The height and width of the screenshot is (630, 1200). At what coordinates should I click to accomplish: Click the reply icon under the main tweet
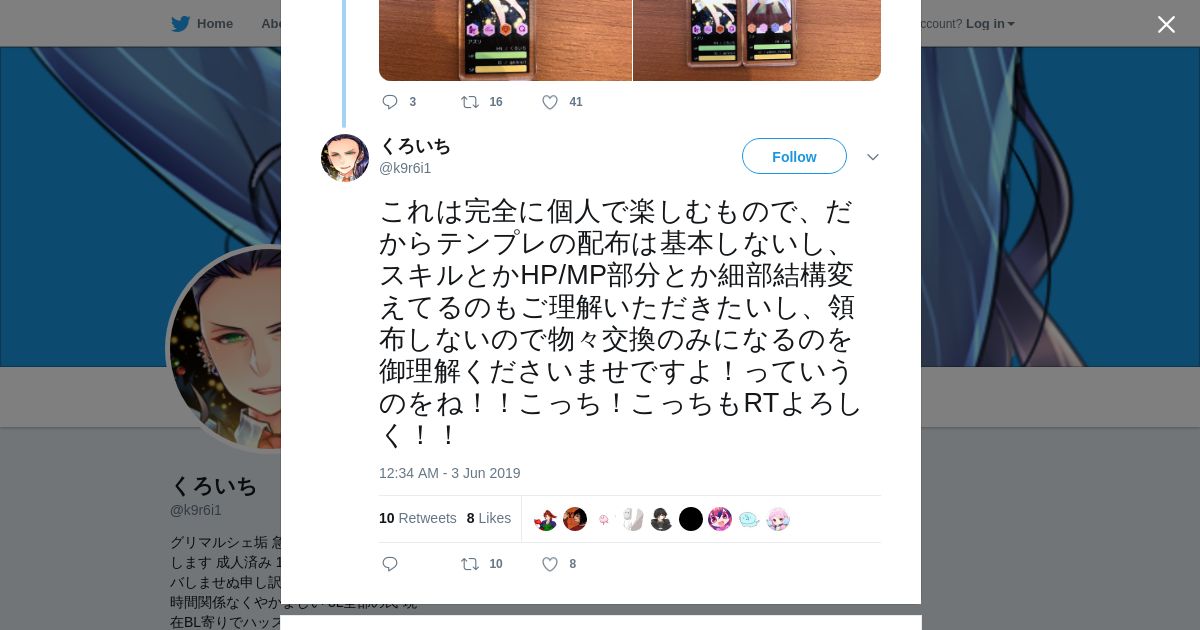[390, 564]
